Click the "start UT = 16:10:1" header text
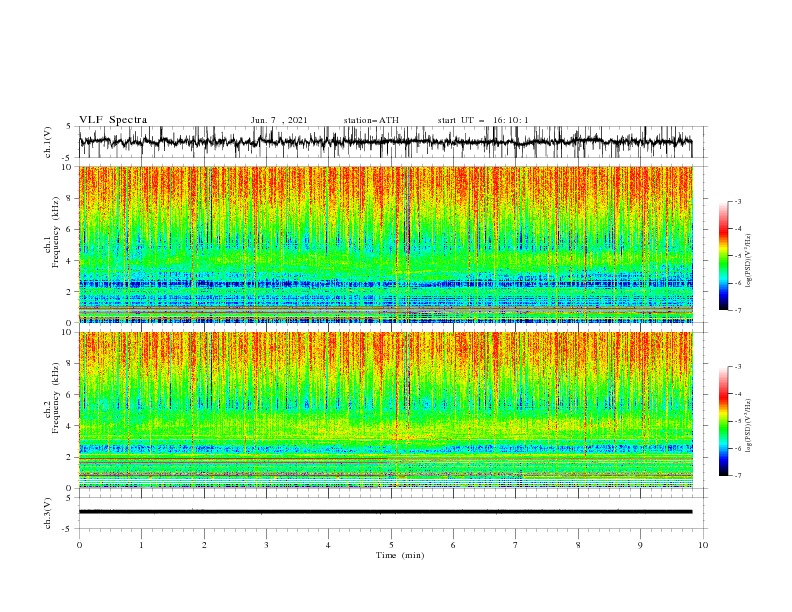 pyautogui.click(x=483, y=120)
